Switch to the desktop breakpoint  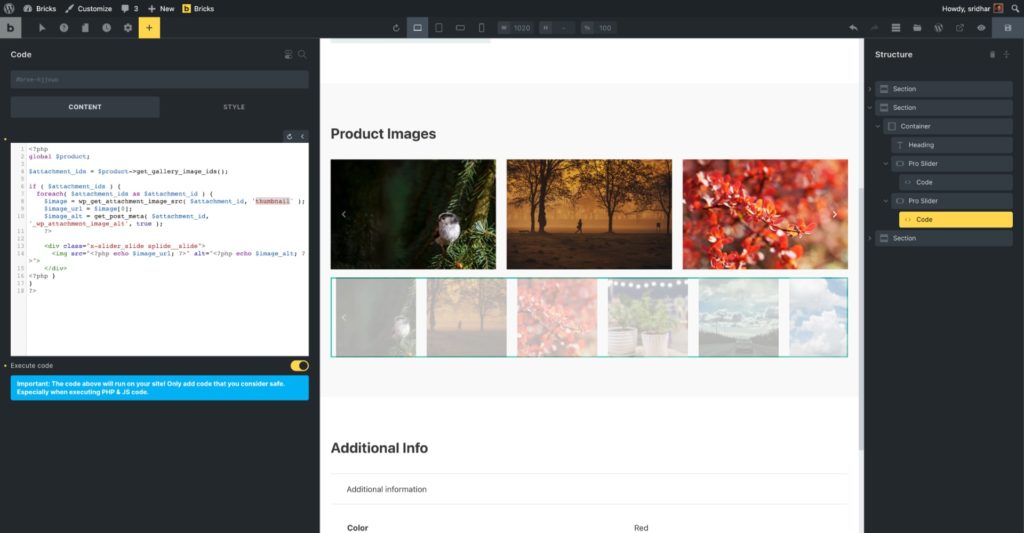tap(417, 27)
